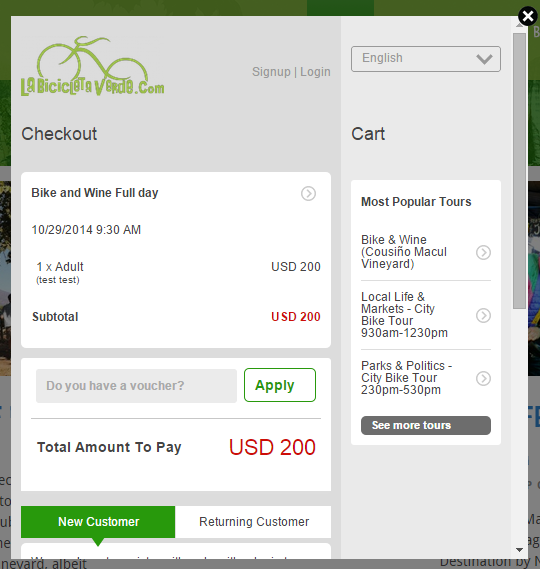Switch to the New Customer tab
Image resolution: width=540 pixels, height=569 pixels.
(98, 522)
